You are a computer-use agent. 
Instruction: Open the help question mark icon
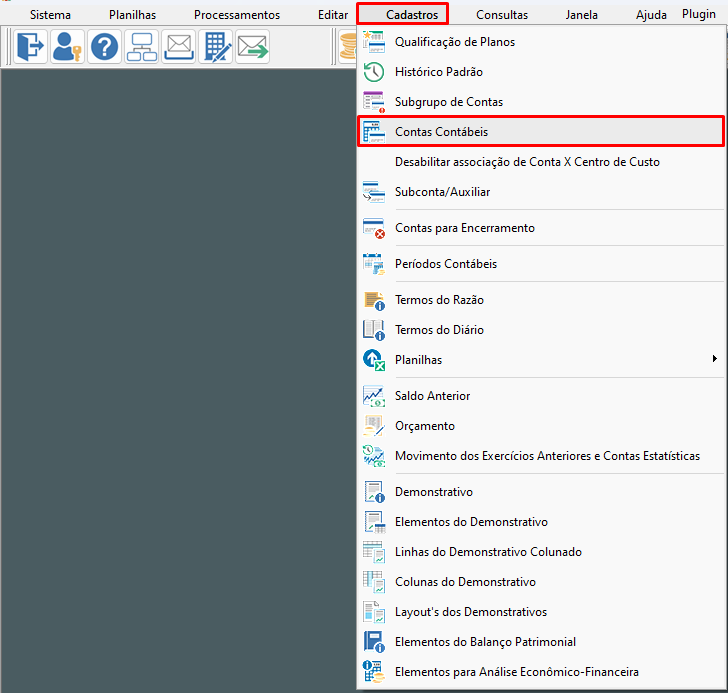coord(104,46)
